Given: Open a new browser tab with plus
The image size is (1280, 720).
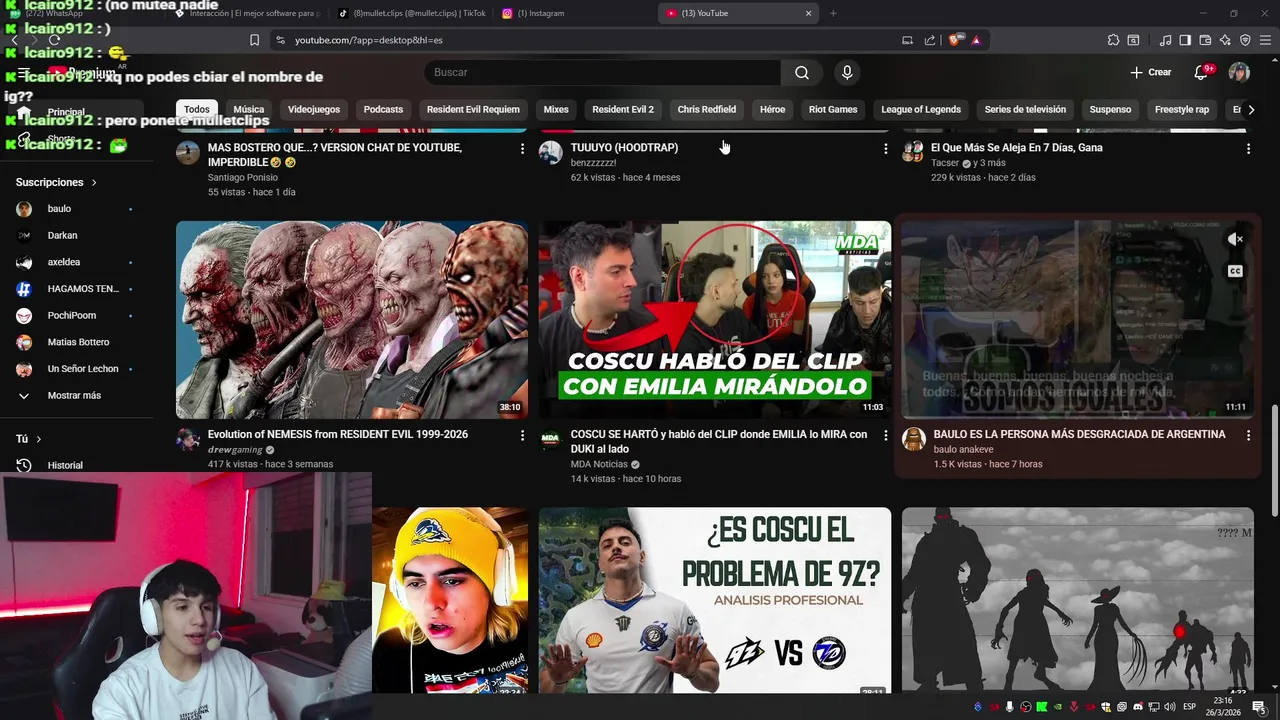Looking at the screenshot, I should point(833,13).
